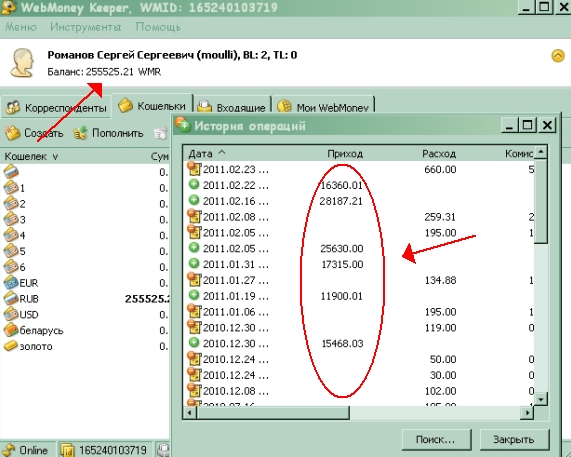Click the 28187.21 income amount
The image size is (571, 457).
tap(341, 201)
